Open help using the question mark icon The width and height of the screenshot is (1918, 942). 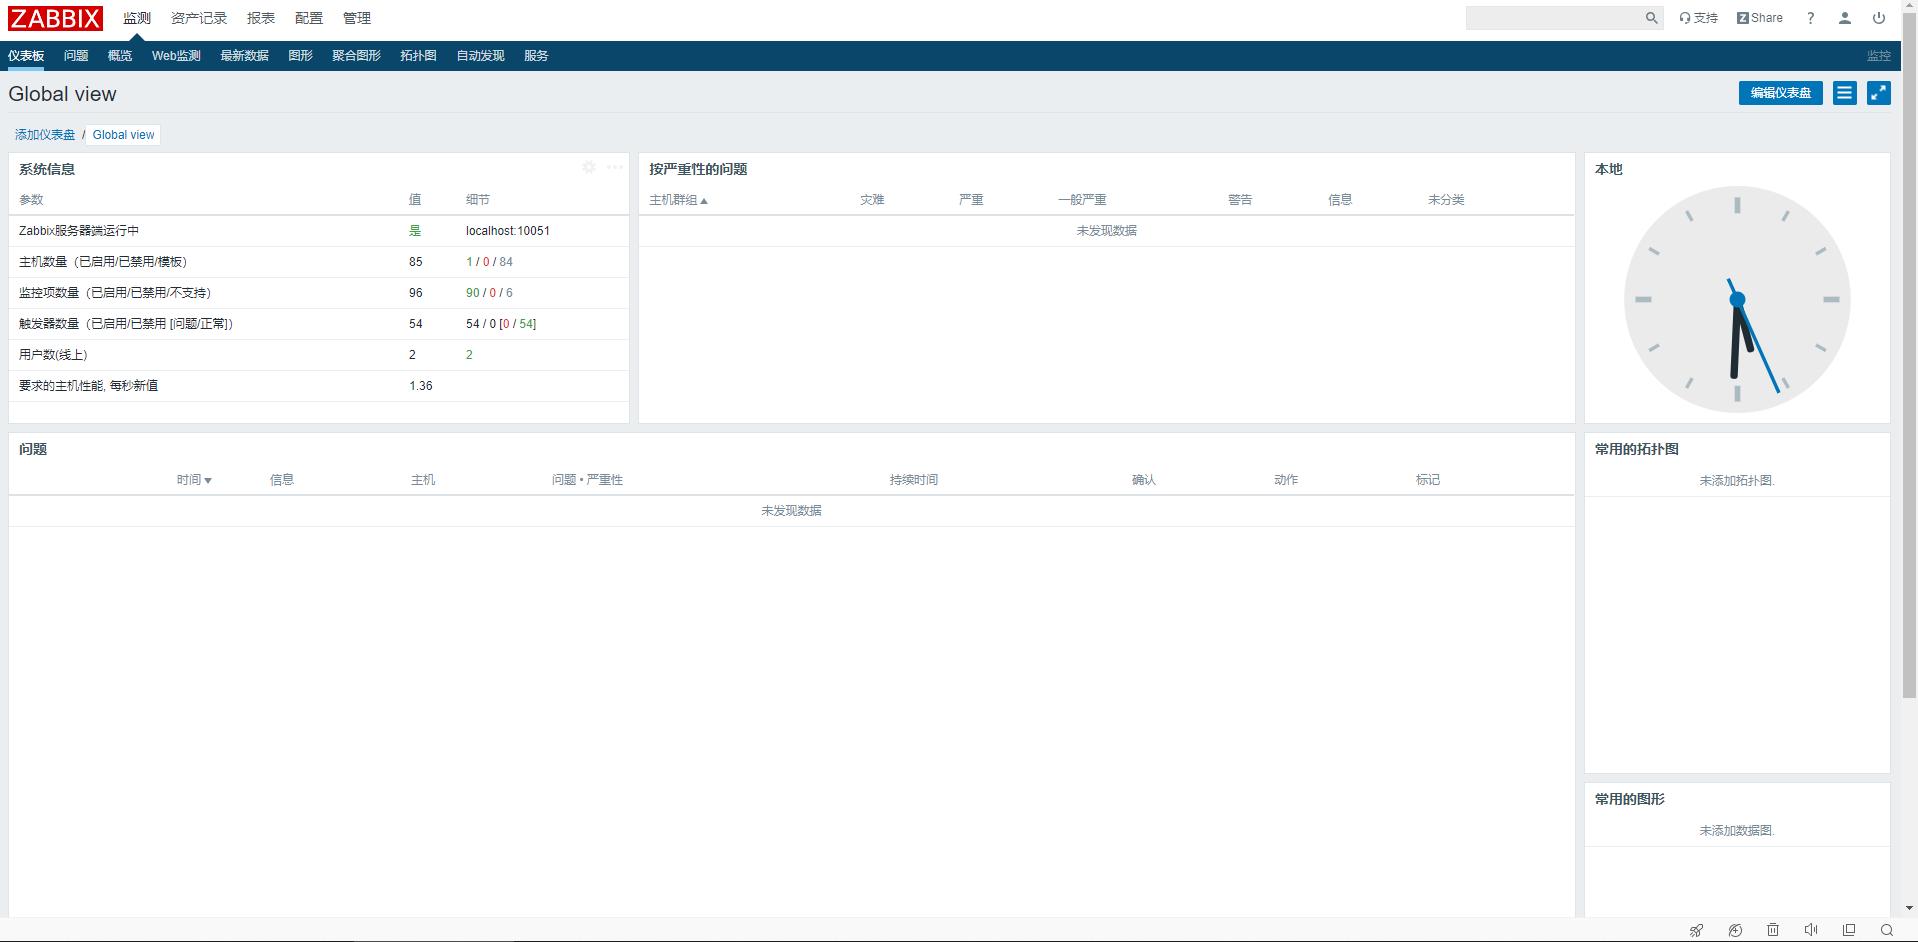pos(1809,18)
